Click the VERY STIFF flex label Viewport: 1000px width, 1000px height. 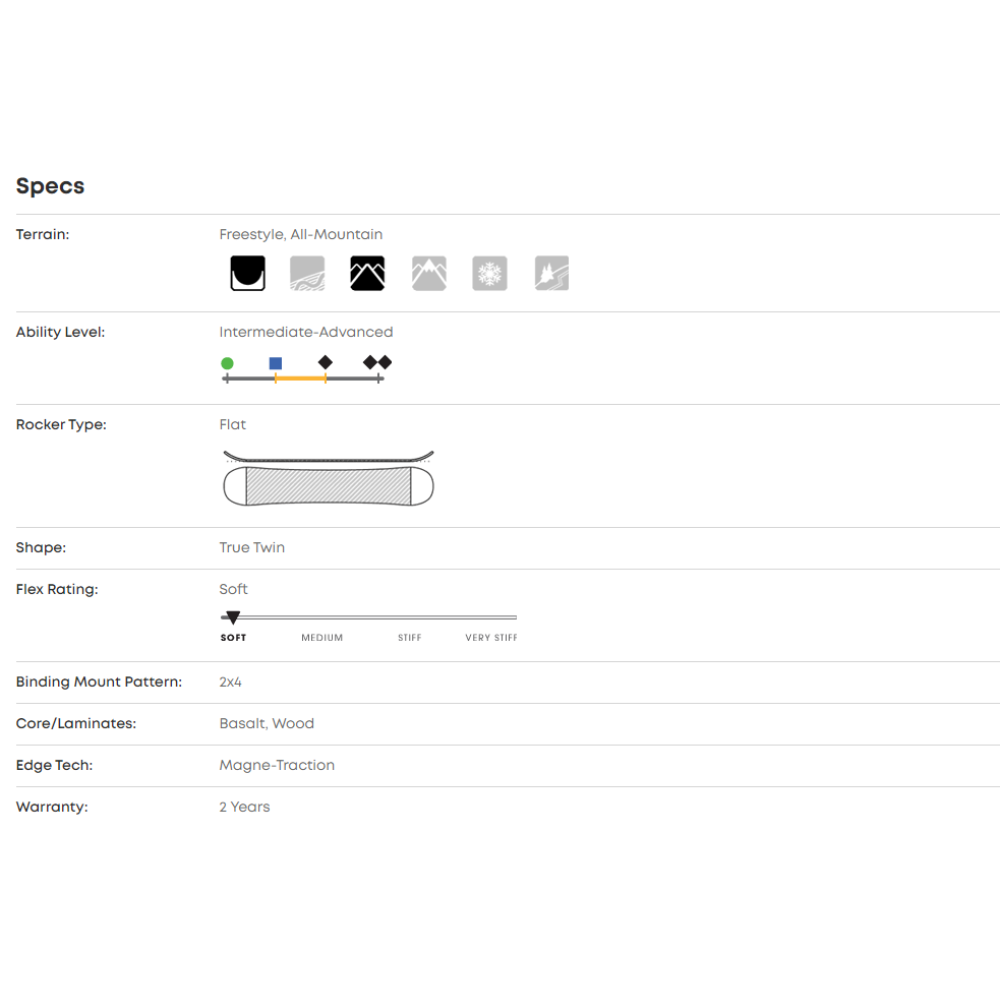coord(491,638)
